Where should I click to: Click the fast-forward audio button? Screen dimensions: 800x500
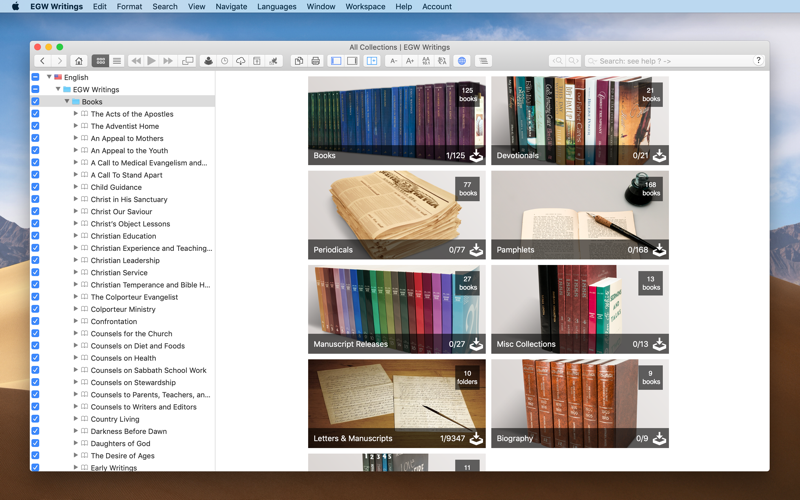pyautogui.click(x=167, y=61)
